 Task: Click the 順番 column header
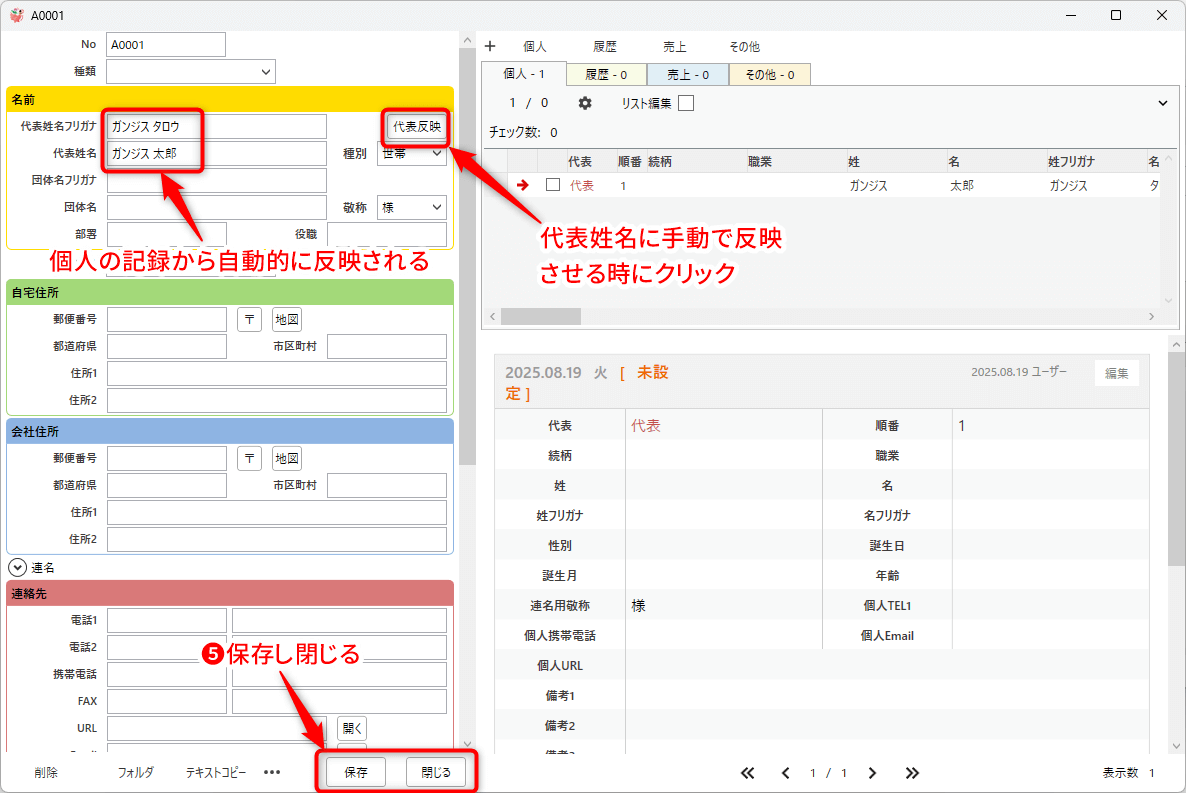coord(629,162)
